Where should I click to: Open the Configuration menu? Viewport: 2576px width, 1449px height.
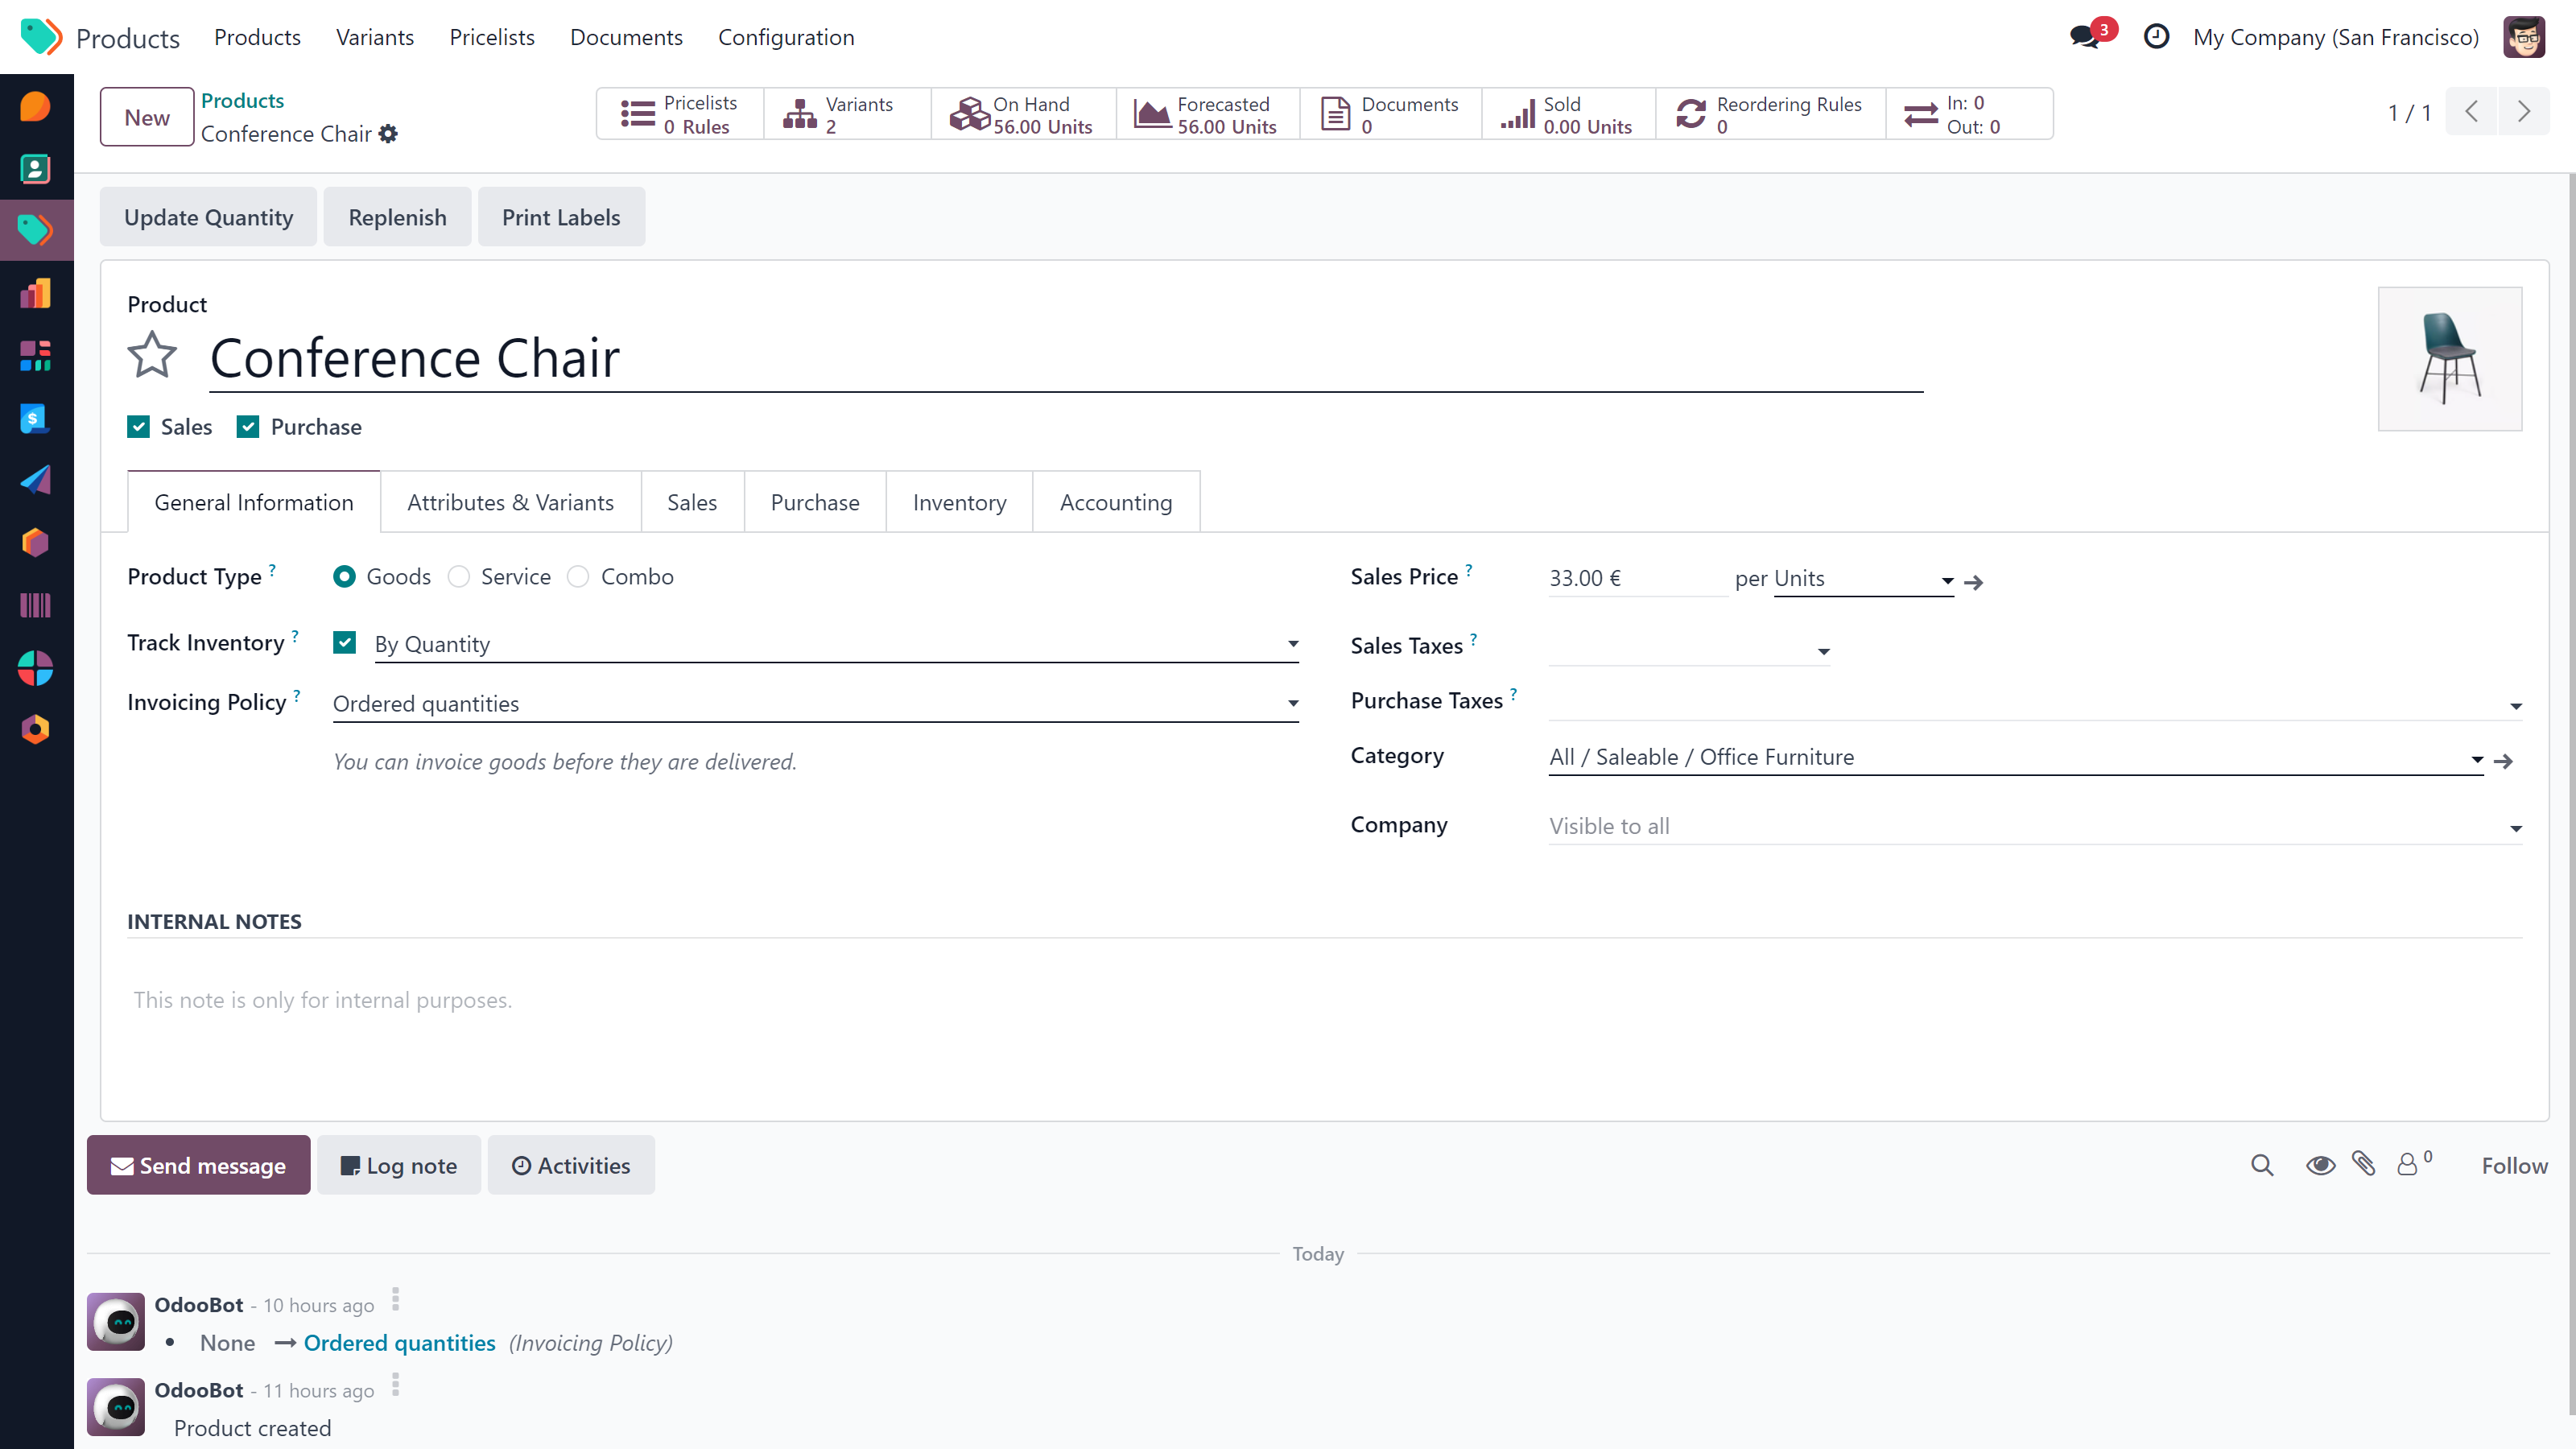tap(786, 37)
